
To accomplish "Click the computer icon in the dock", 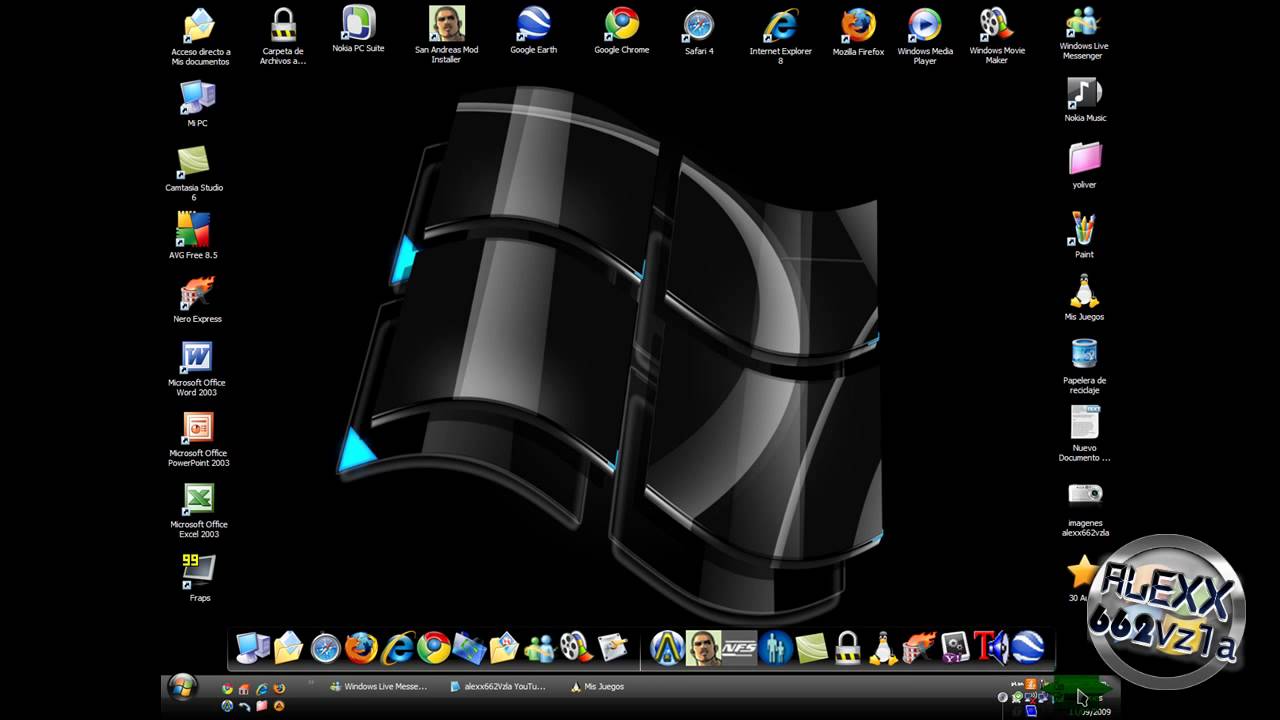I will 252,648.
